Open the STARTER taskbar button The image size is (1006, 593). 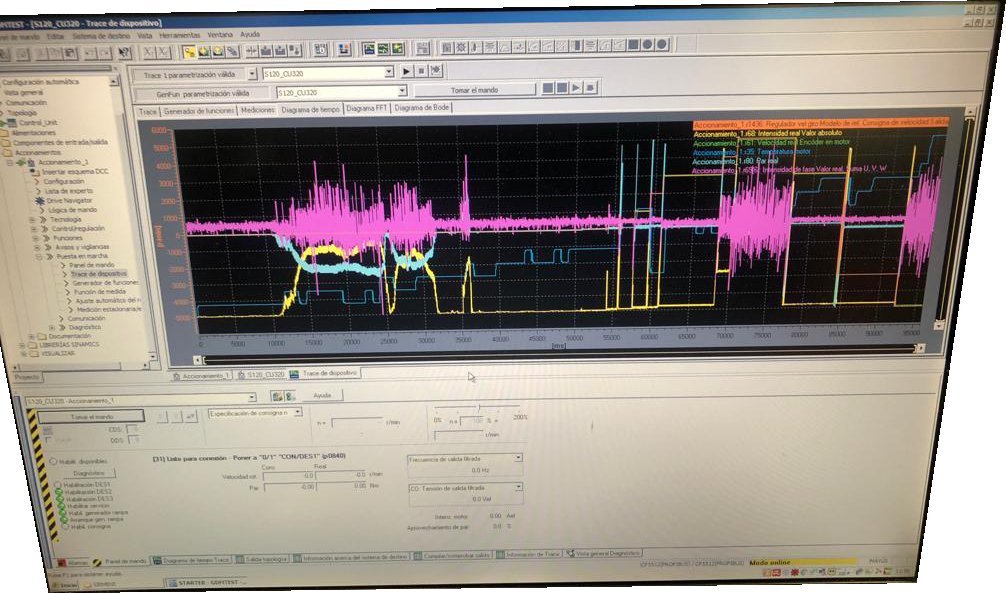click(x=207, y=583)
